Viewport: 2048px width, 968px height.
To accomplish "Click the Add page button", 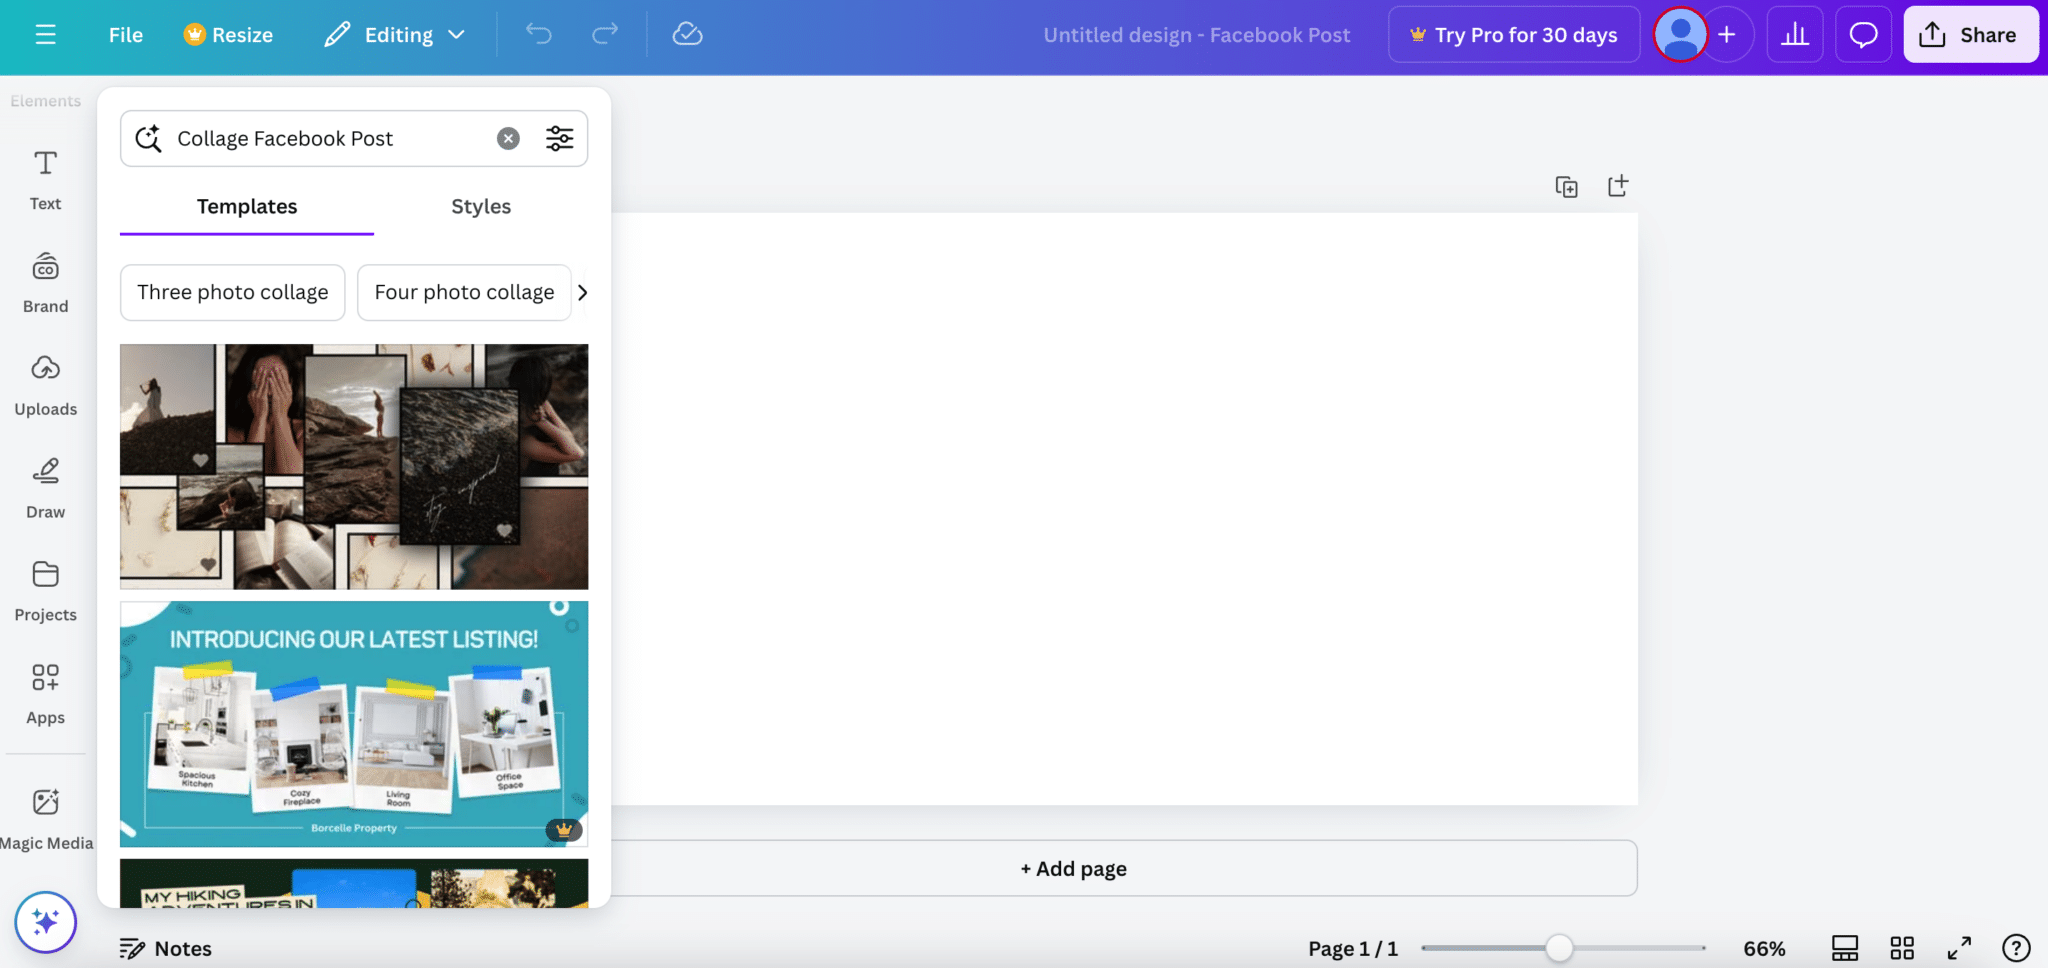I will click(x=1072, y=868).
